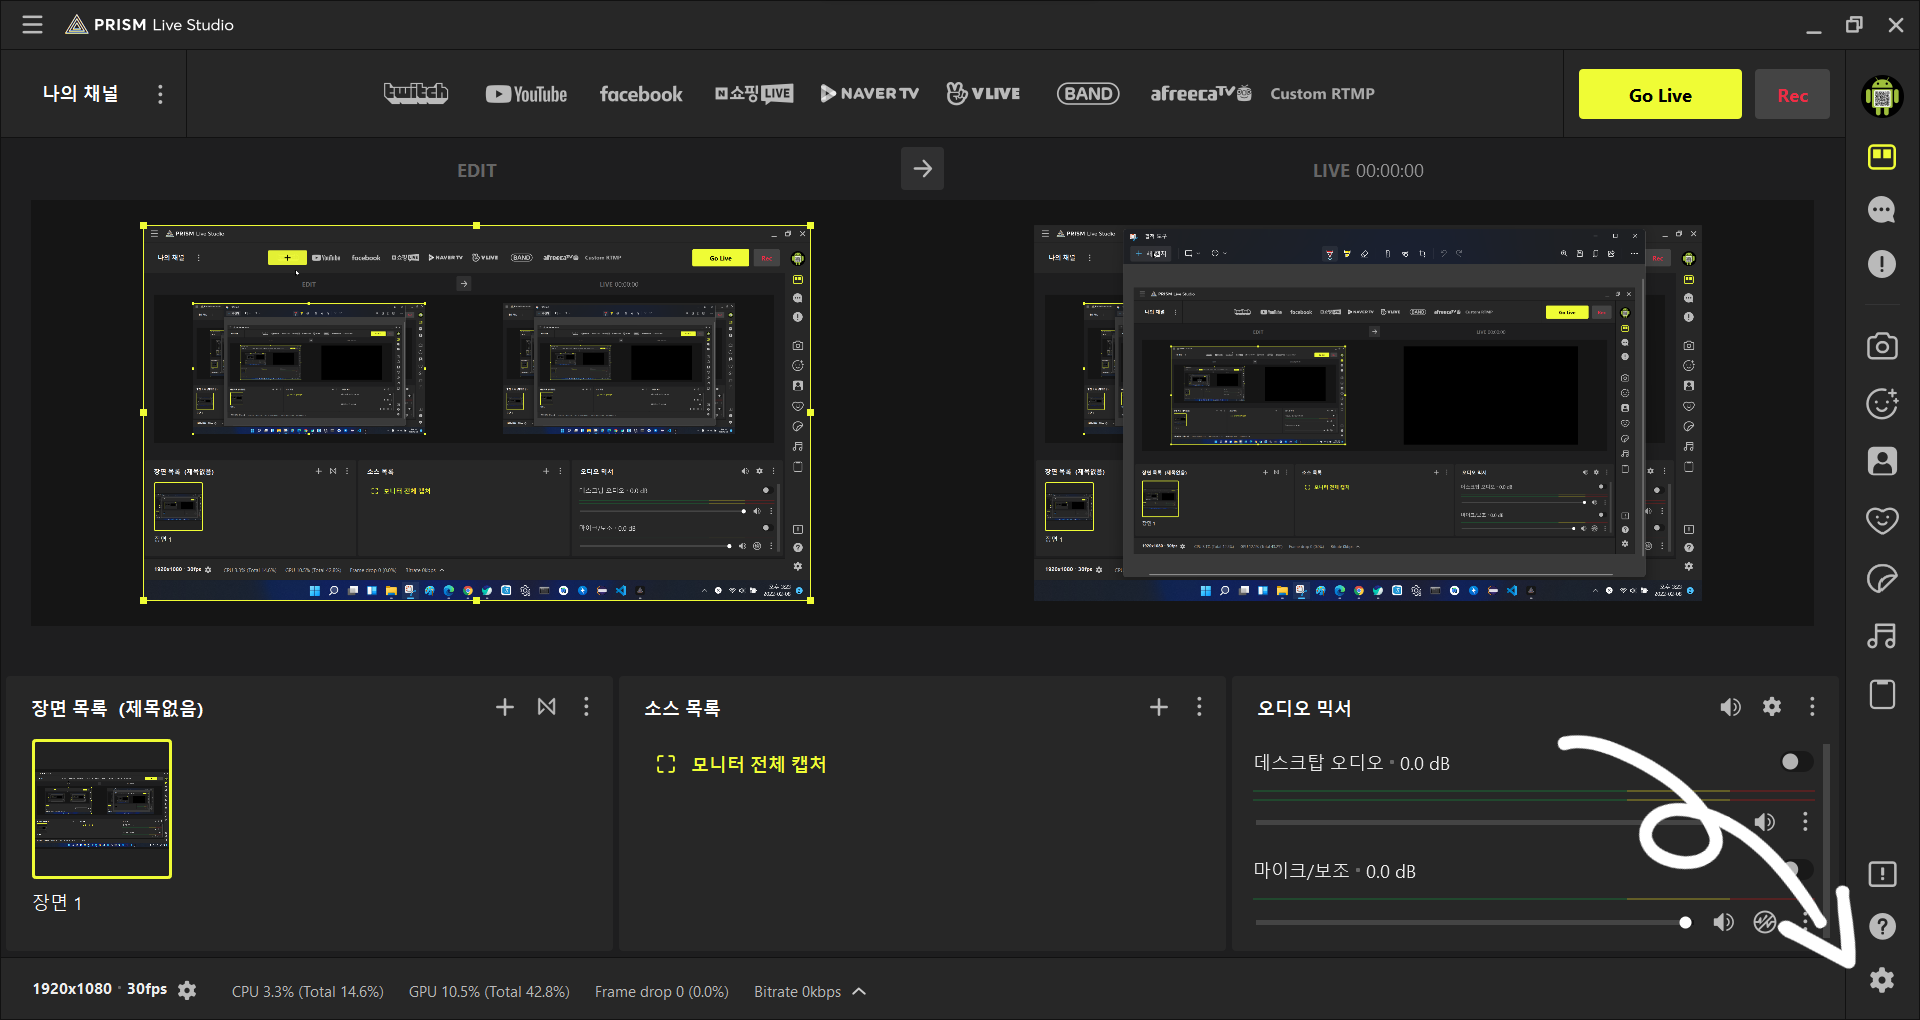Start recording with Rec button
The width and height of the screenshot is (1920, 1020).
(x=1792, y=95)
